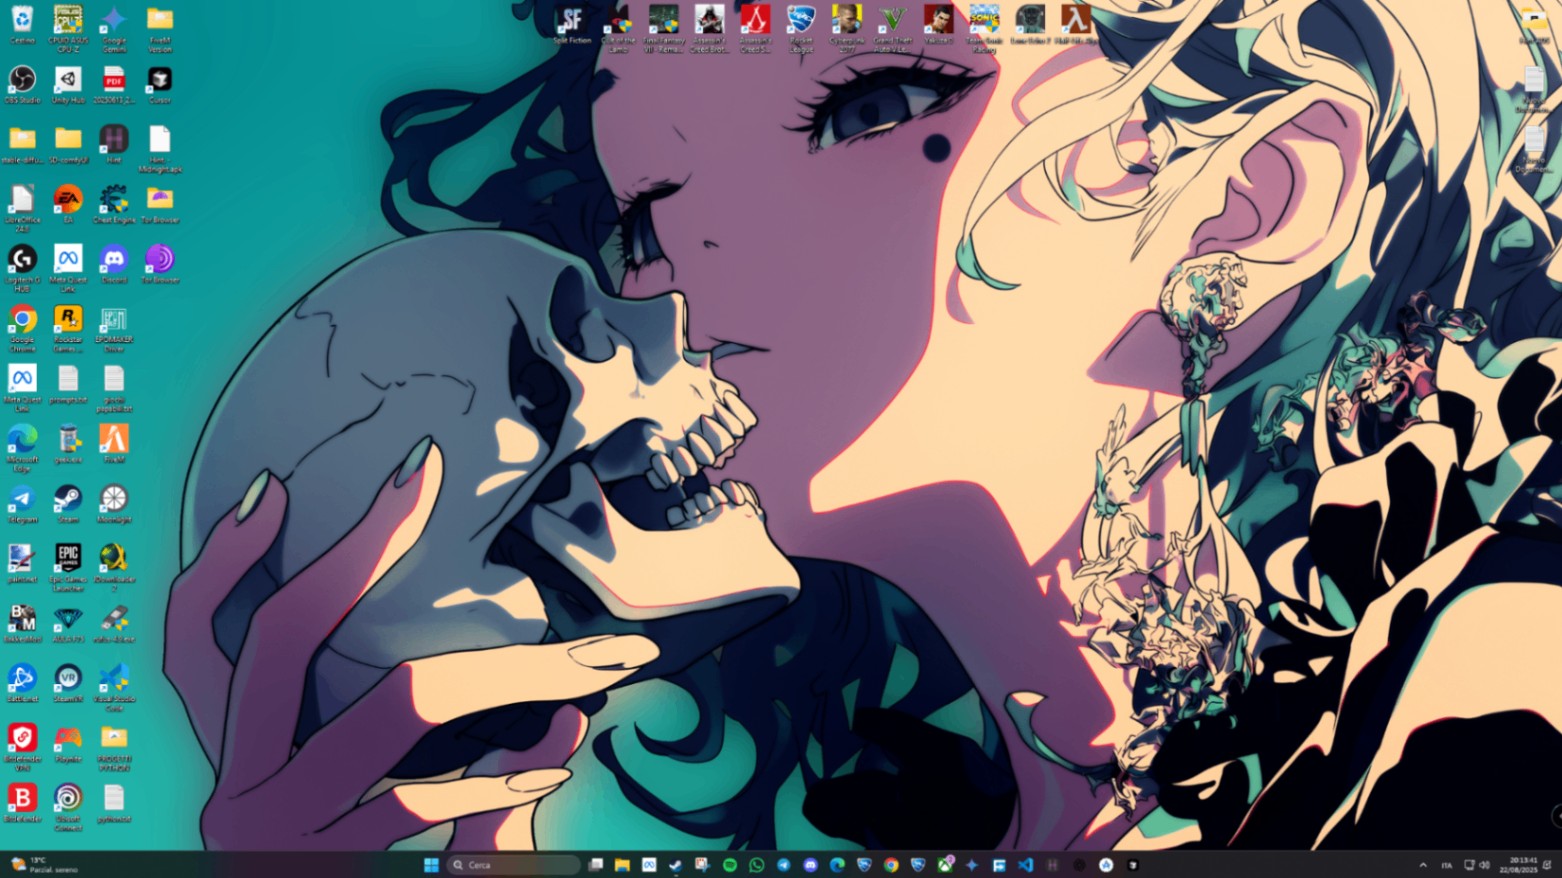
Task: Open the stable-diffusion folder
Action: pyautogui.click(x=22, y=144)
